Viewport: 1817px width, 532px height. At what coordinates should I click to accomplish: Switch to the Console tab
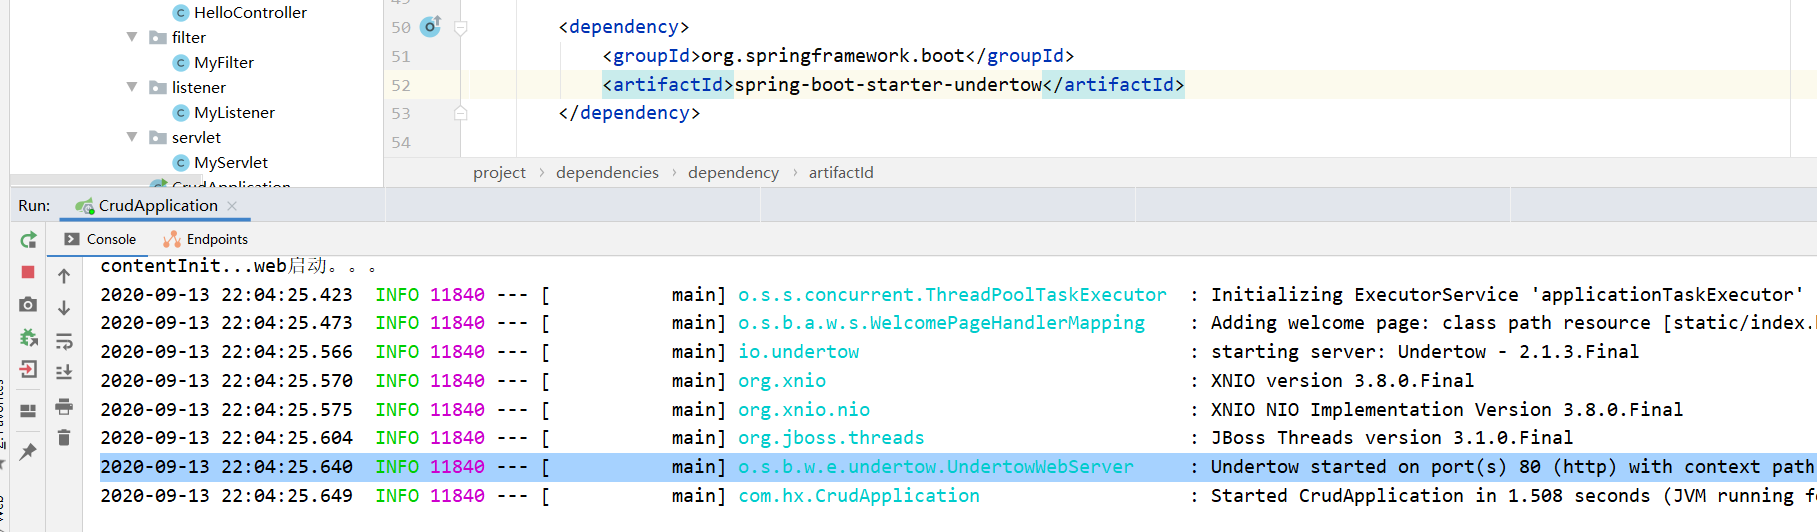coord(100,240)
